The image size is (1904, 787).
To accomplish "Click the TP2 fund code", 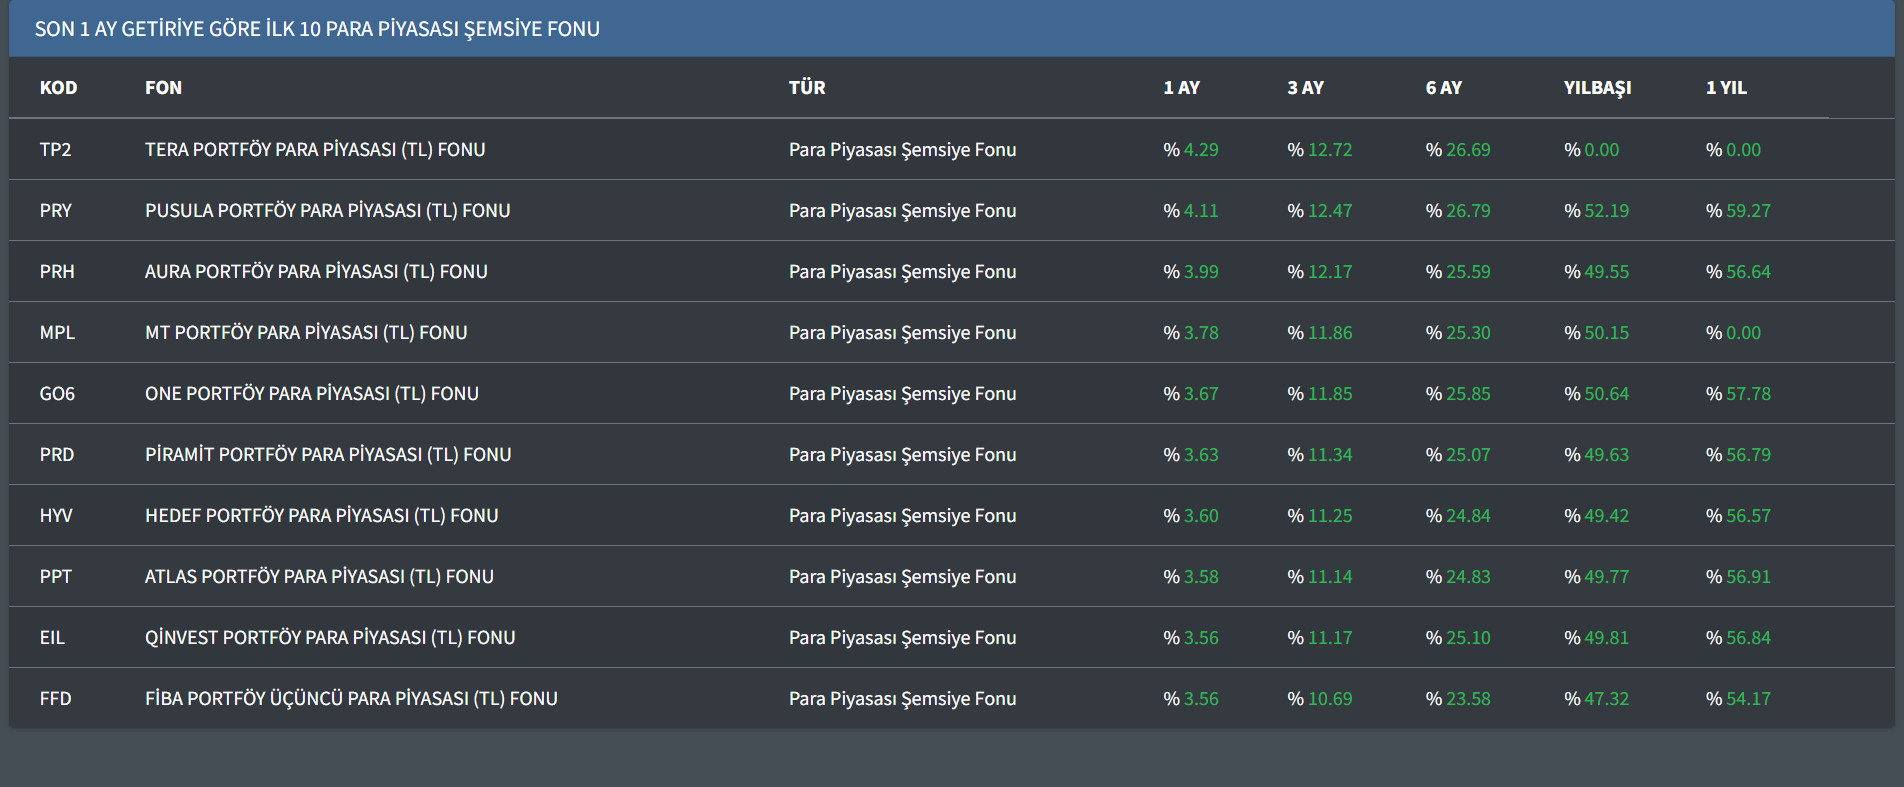I will click(55, 150).
